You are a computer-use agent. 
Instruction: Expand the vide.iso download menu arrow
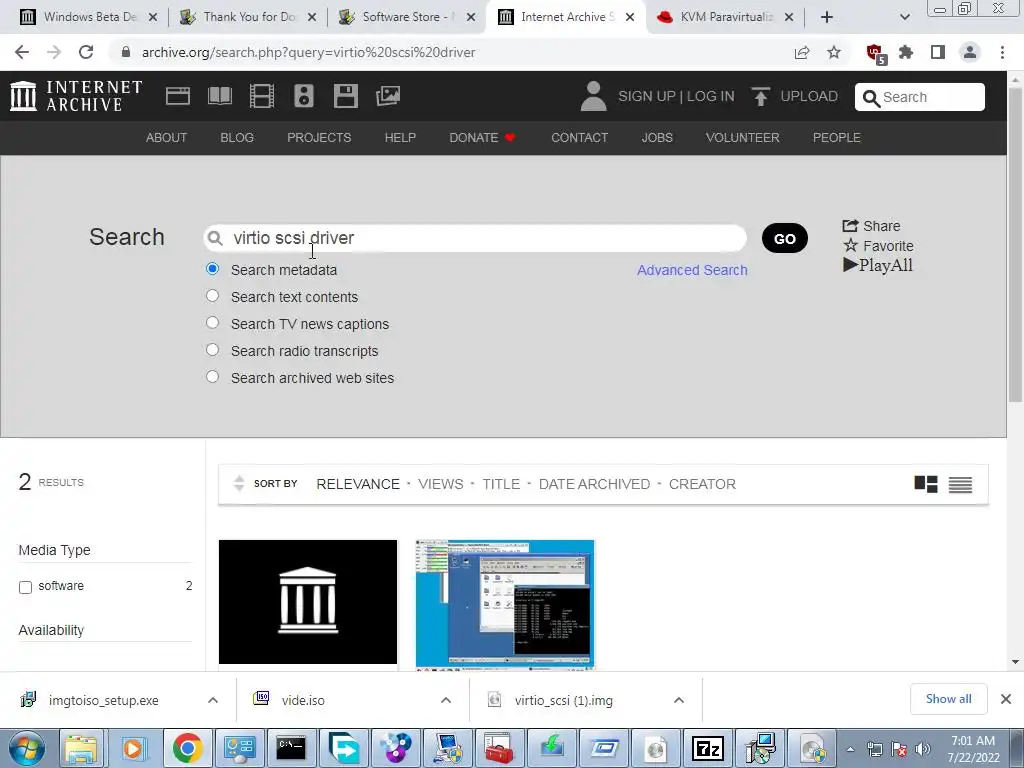click(x=446, y=700)
